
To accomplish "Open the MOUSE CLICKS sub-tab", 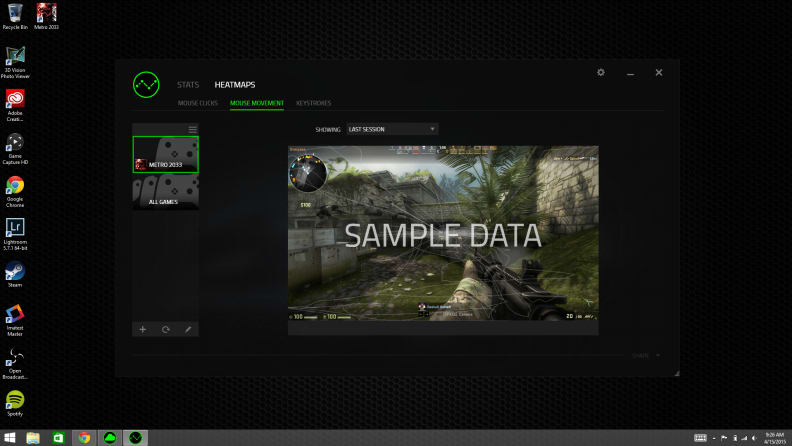I will point(197,103).
